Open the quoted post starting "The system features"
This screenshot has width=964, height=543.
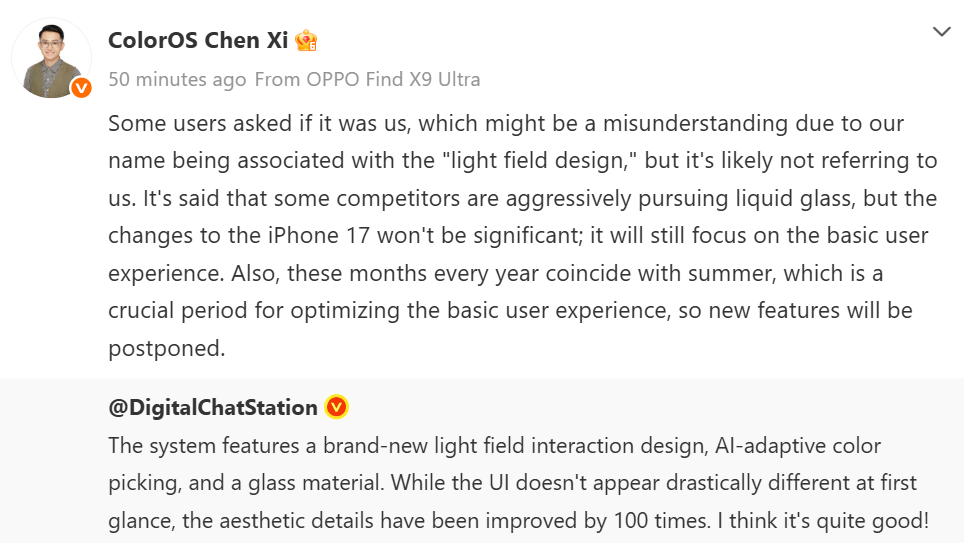[x=518, y=483]
